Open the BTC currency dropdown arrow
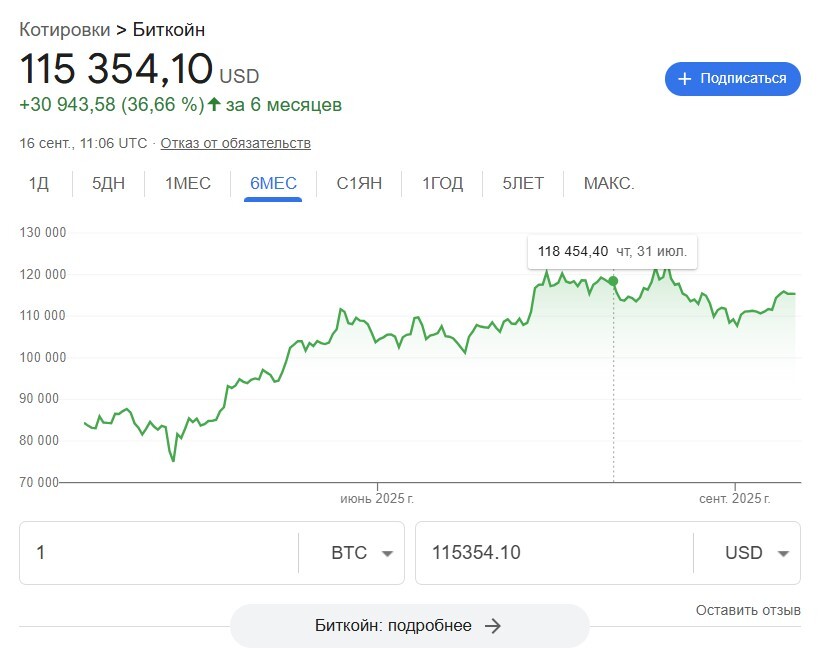820x664 pixels. pos(387,553)
